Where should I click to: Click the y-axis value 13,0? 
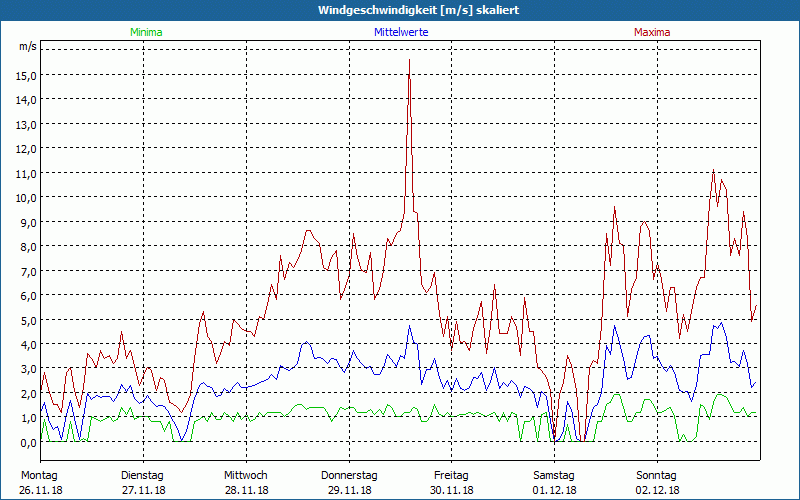[26, 124]
